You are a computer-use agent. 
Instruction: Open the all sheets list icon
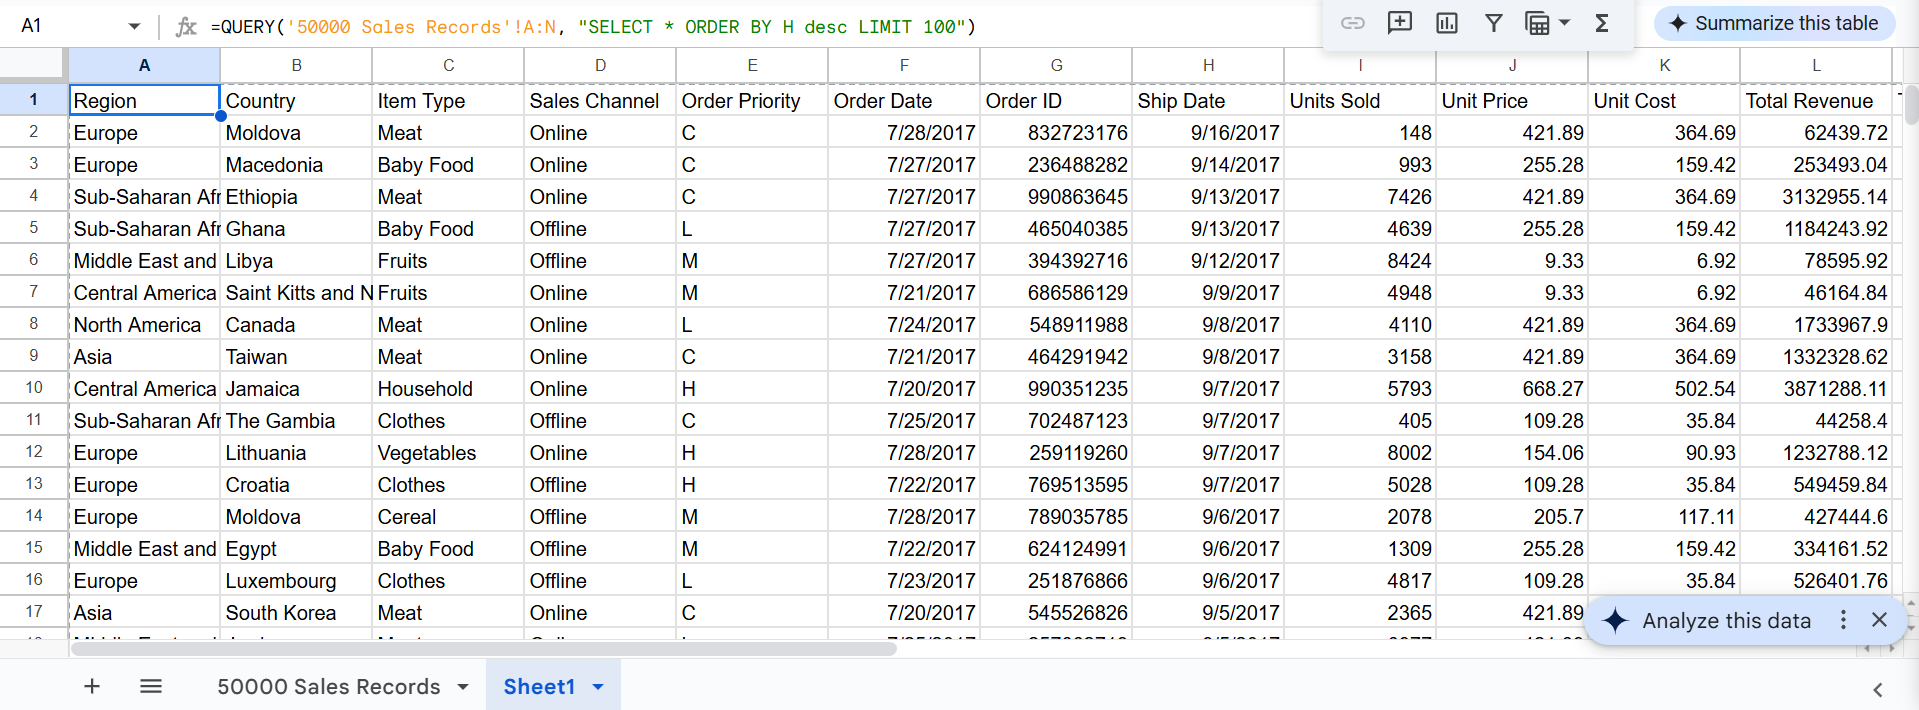pyautogui.click(x=151, y=686)
